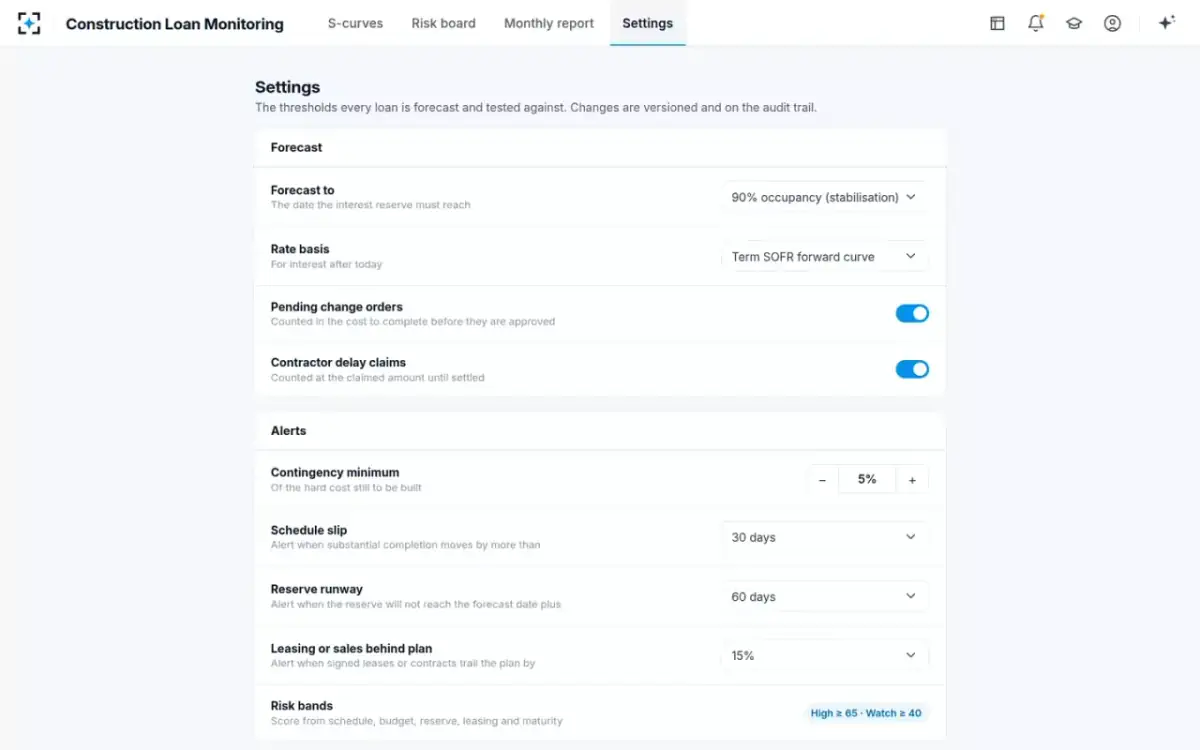Switch to the Risk board tab
Screen dimensions: 1200x750
click(443, 23)
